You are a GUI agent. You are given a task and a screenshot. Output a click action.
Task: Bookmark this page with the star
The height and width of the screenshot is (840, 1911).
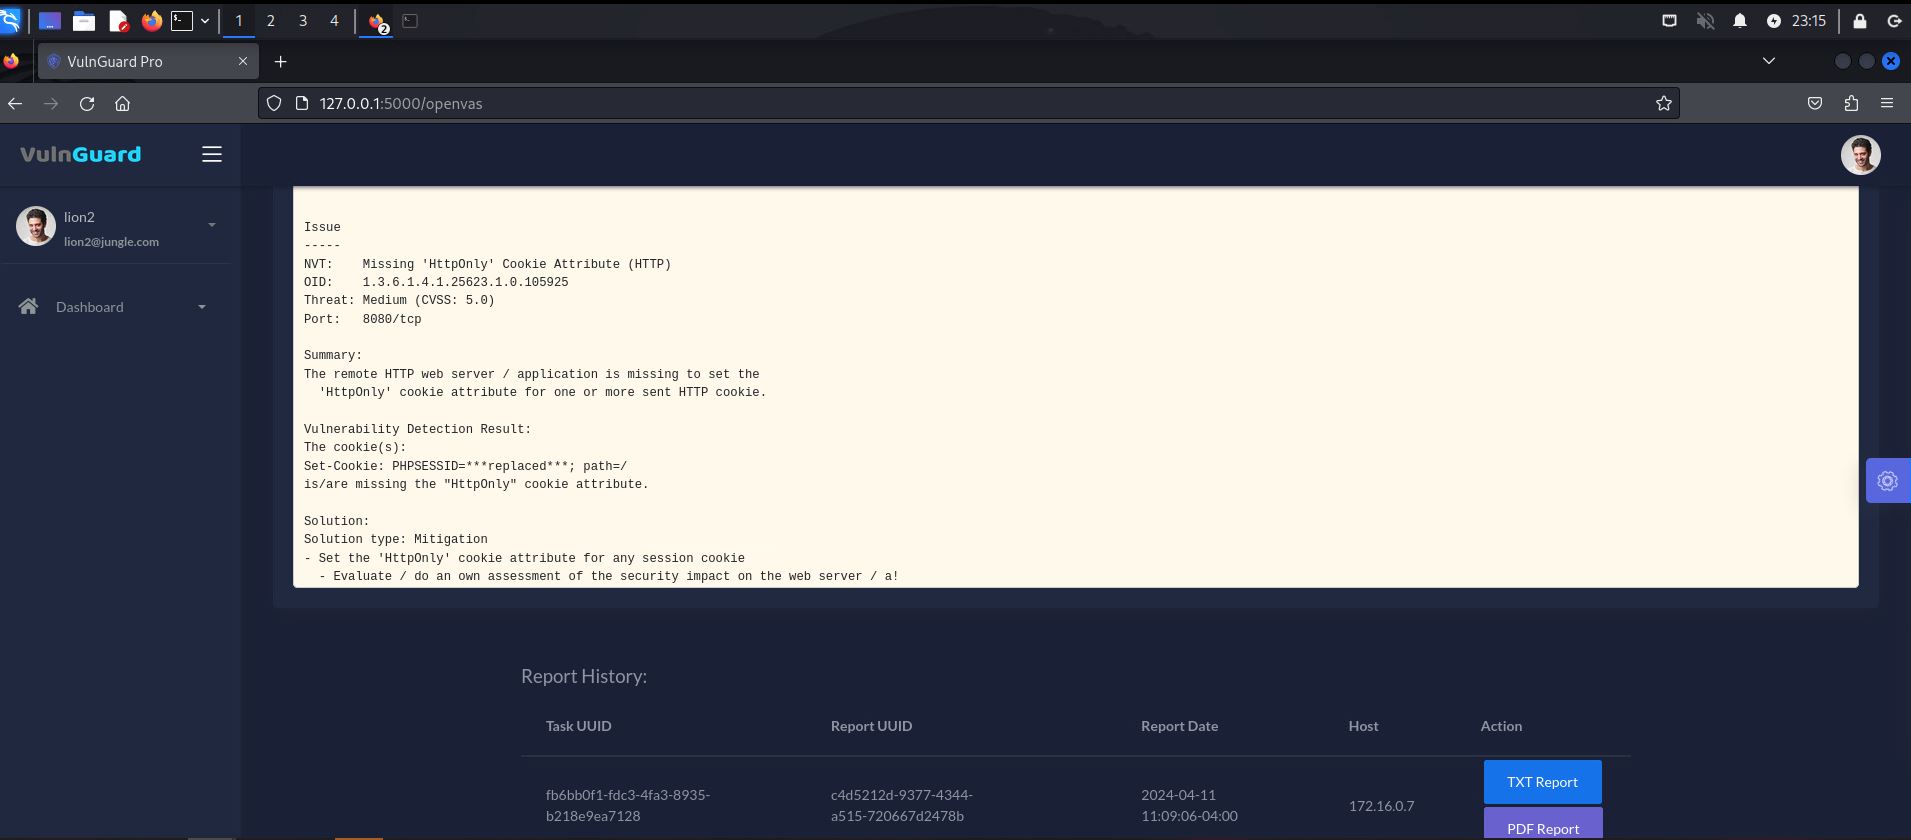tap(1664, 103)
